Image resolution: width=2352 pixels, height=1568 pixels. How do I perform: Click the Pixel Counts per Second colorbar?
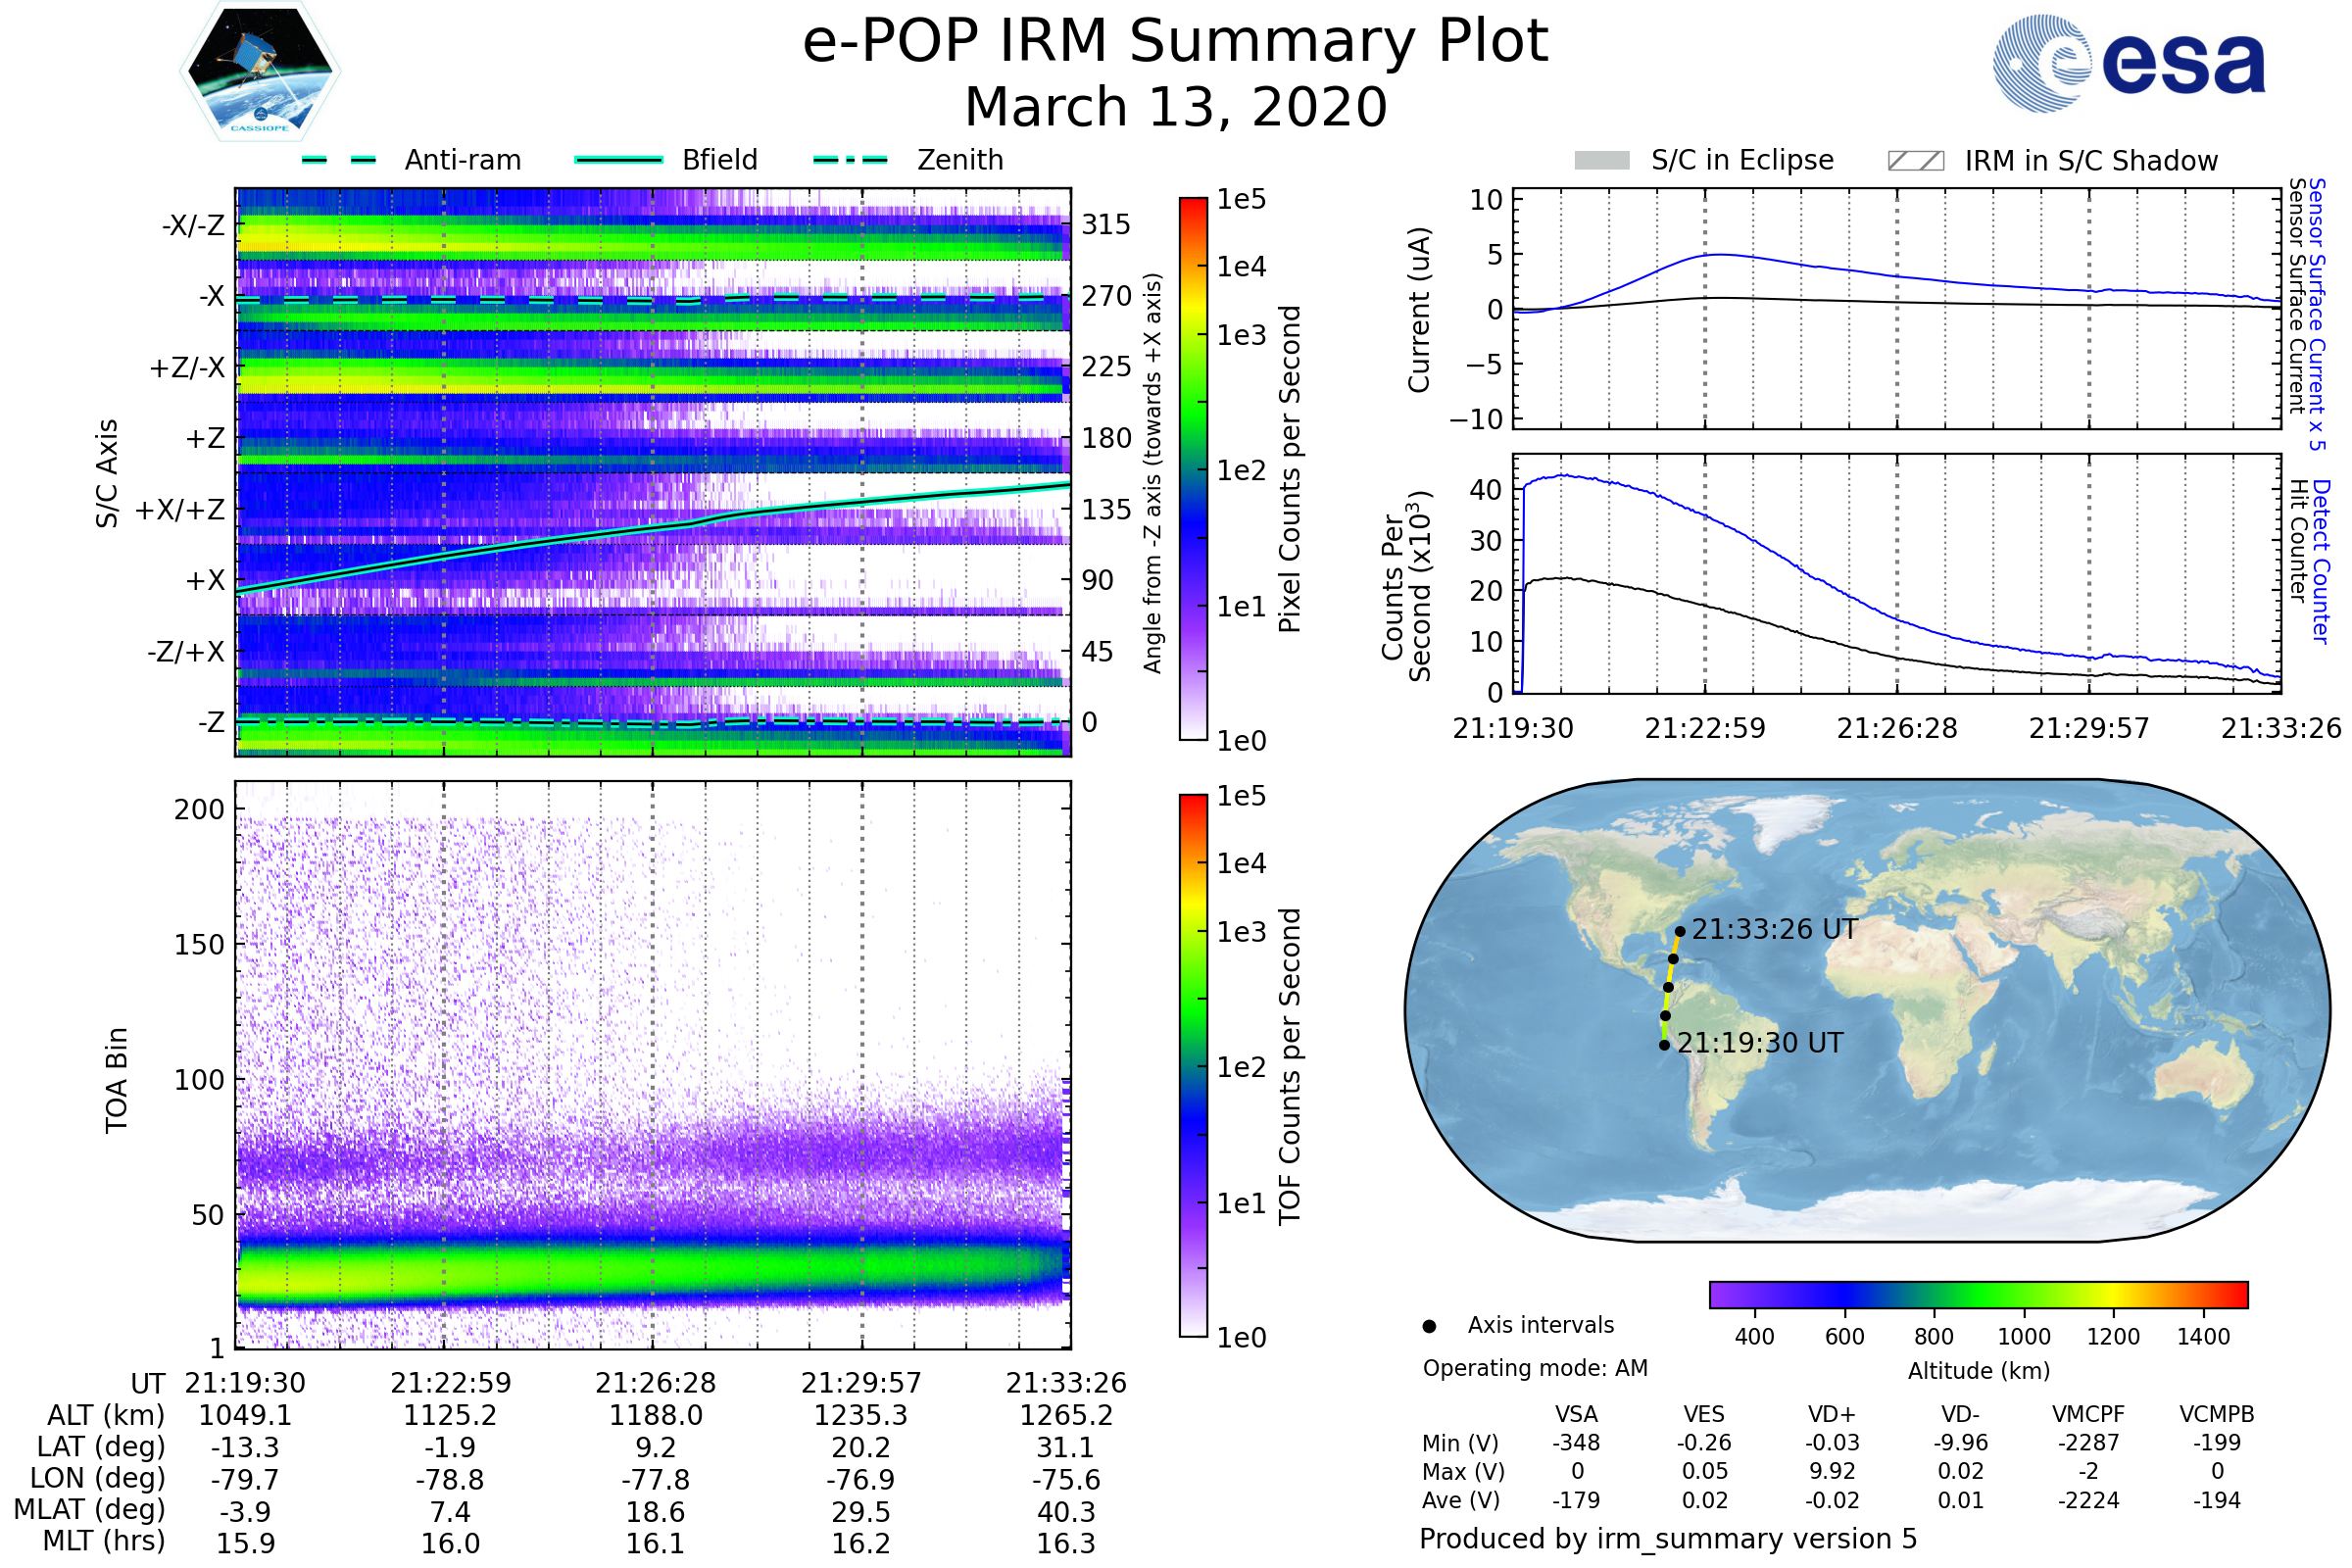[1193, 468]
